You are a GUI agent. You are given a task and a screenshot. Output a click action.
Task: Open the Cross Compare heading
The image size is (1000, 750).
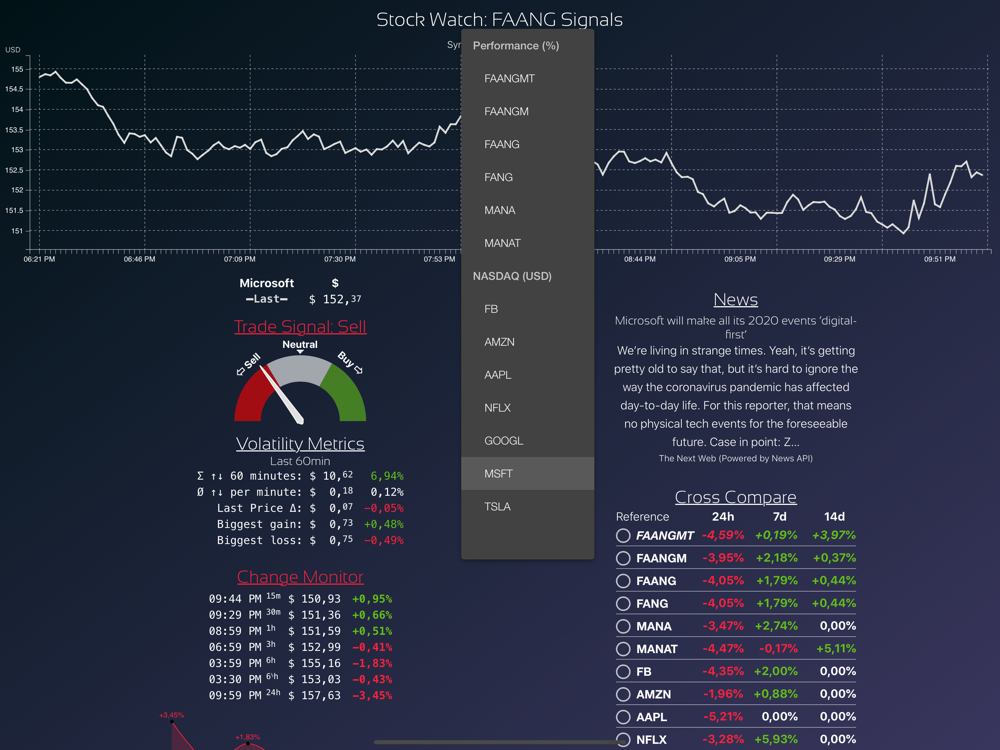pos(735,497)
